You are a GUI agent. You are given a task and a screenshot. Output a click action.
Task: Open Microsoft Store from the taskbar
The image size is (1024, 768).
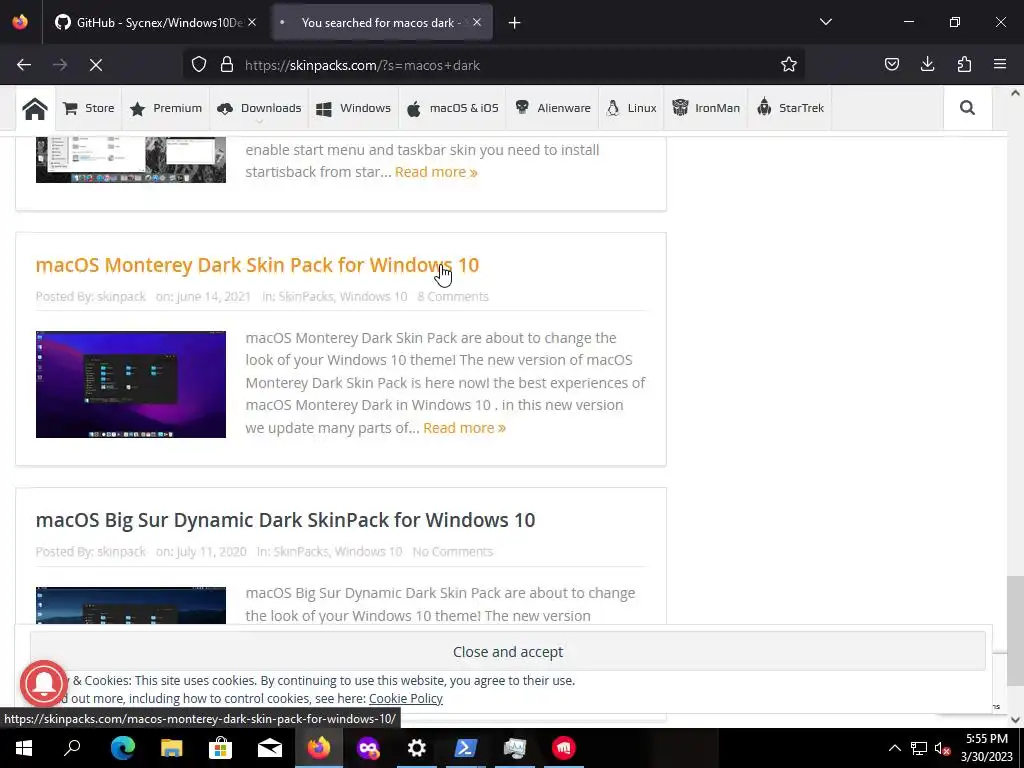pyautogui.click(x=220, y=748)
